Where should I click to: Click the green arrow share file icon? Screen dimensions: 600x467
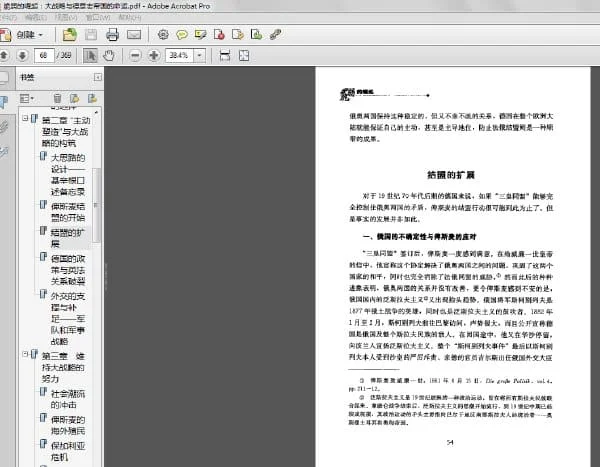click(256, 35)
